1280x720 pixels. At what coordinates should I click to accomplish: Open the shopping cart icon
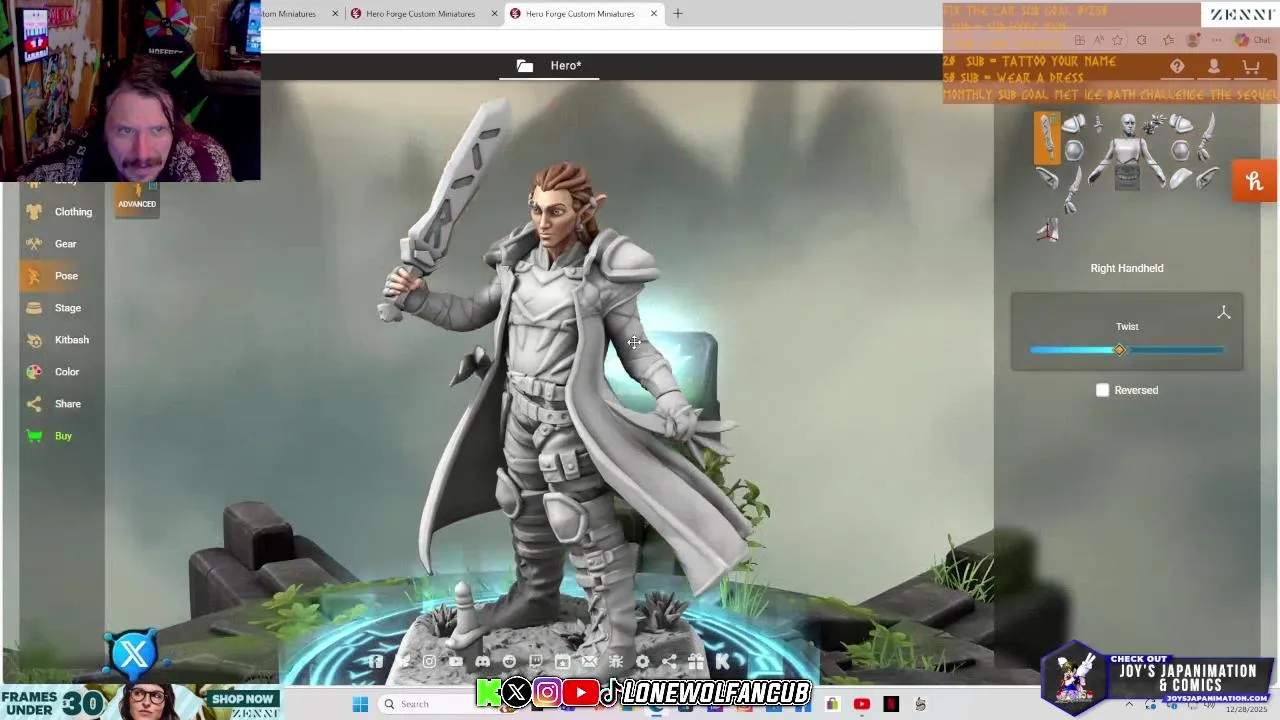(1250, 66)
